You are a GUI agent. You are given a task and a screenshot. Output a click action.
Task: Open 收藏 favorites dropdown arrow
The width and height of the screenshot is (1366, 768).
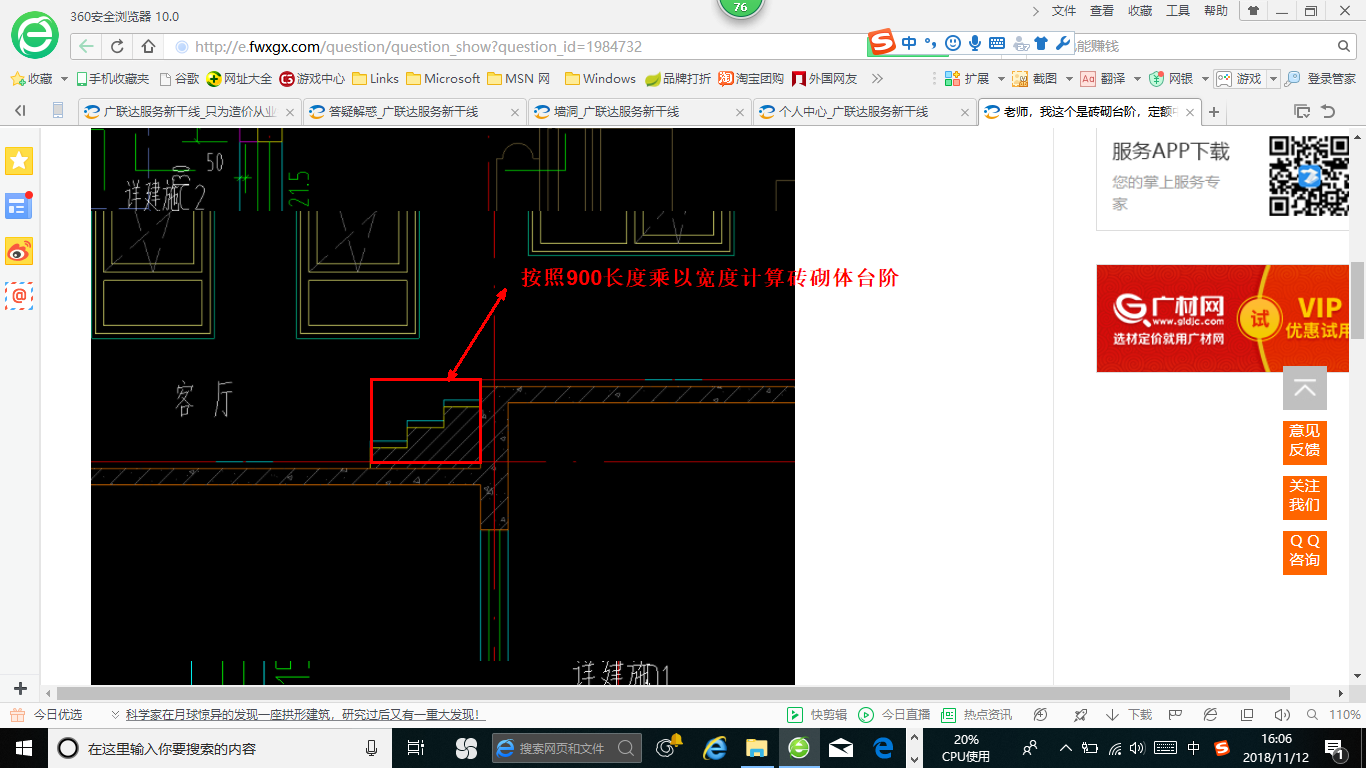point(65,78)
